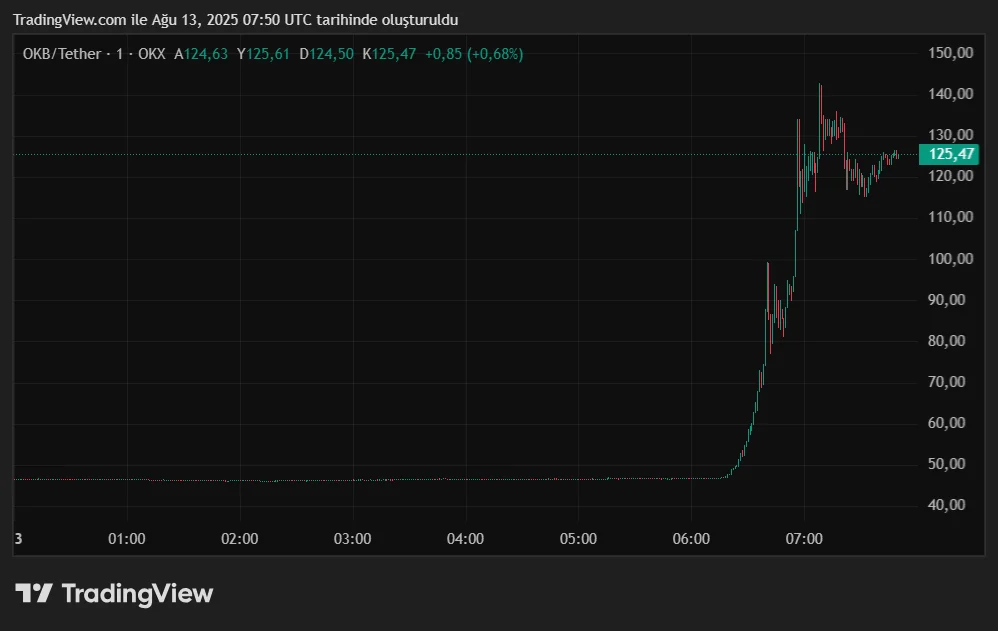The height and width of the screenshot is (631, 998).
Task: Click the 120,00 price axis label
Action: pos(950,176)
